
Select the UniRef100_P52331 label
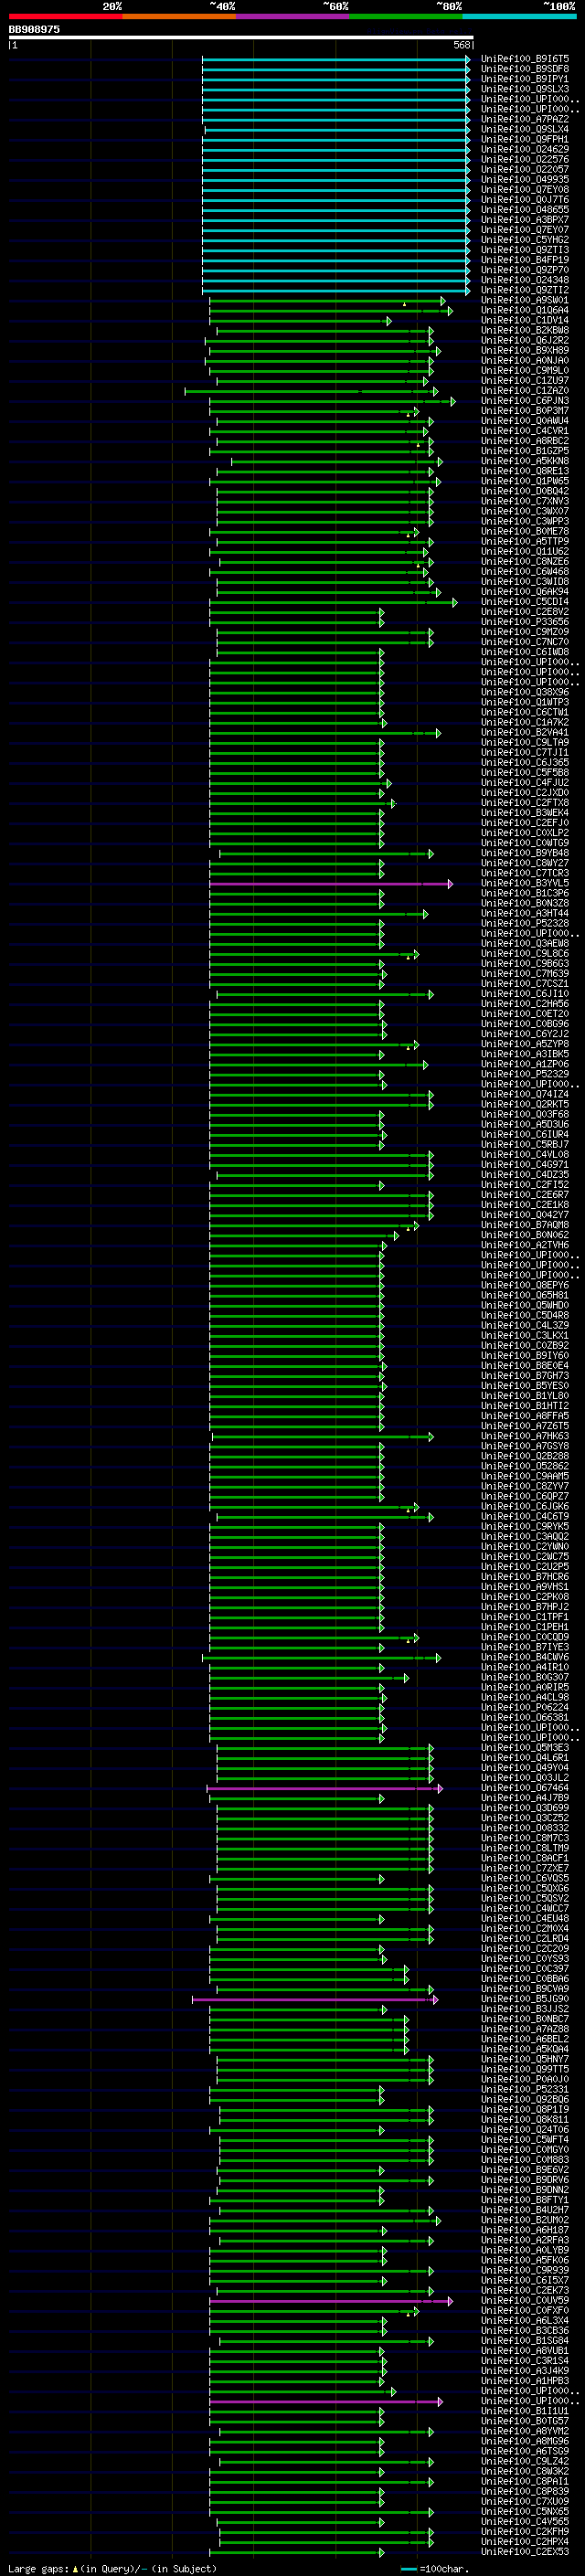pos(525,2089)
